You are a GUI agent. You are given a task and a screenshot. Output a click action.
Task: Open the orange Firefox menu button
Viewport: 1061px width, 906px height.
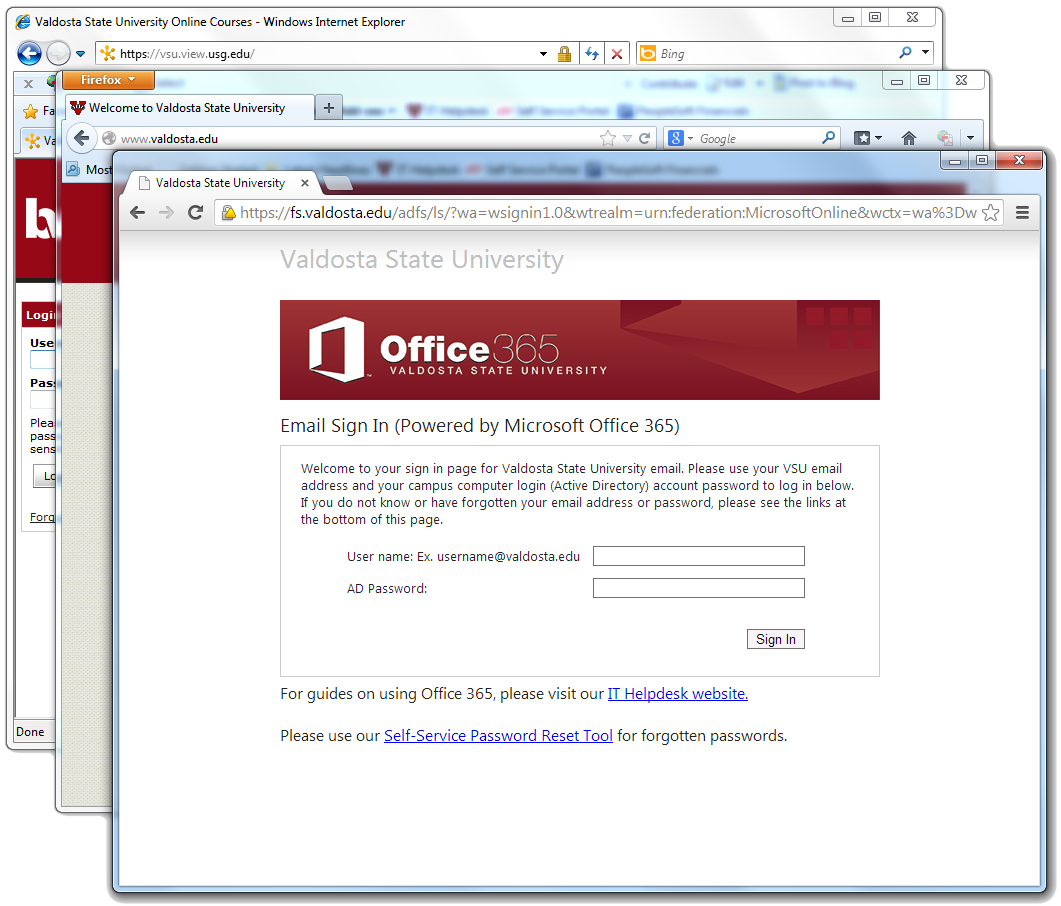[x=108, y=80]
